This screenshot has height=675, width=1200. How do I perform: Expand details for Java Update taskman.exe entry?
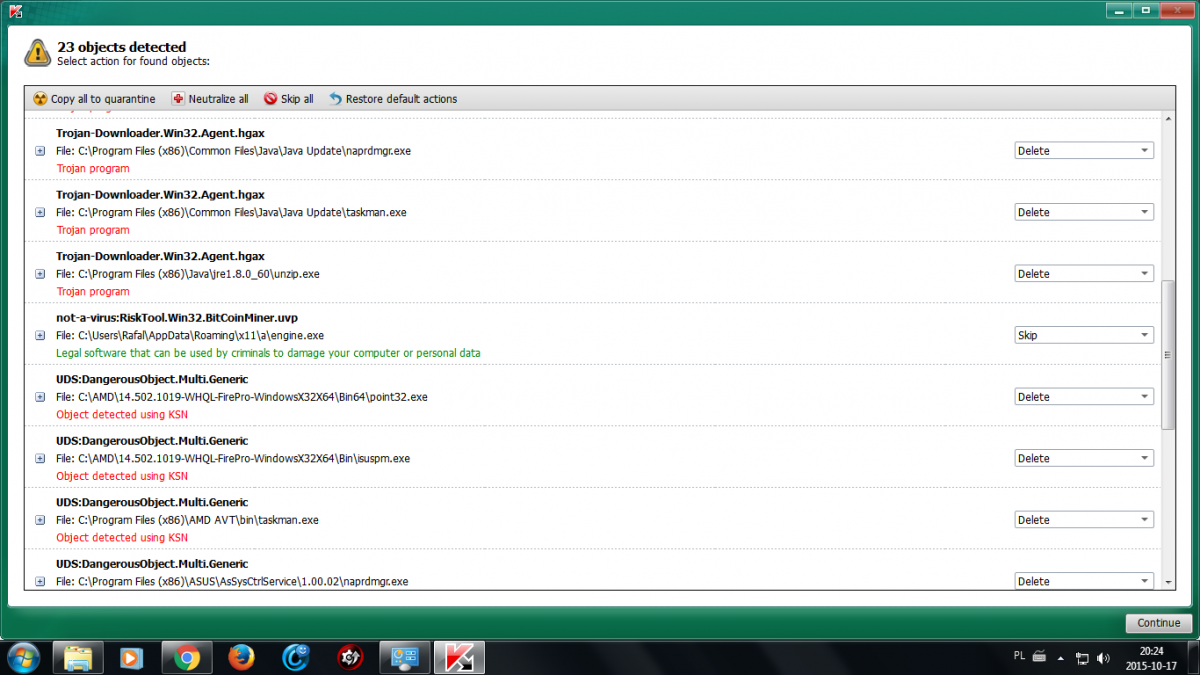tap(40, 212)
